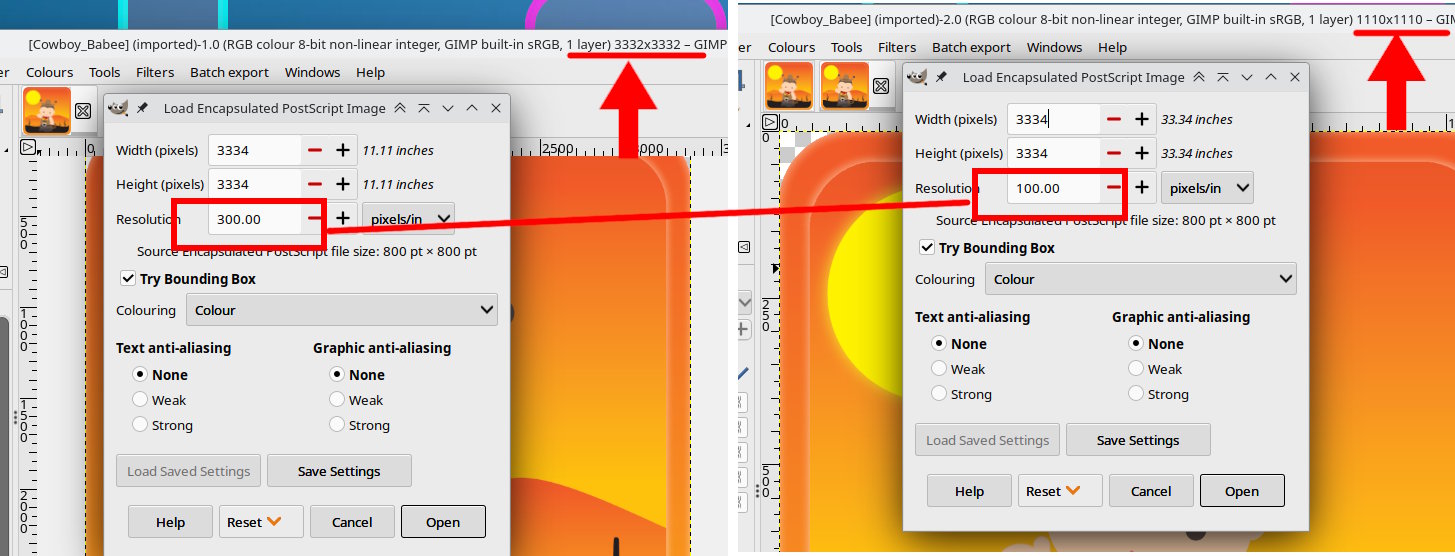The image size is (1455, 556).
Task: Click Cancel in the 100.00 resolution dialog
Action: click(1151, 491)
